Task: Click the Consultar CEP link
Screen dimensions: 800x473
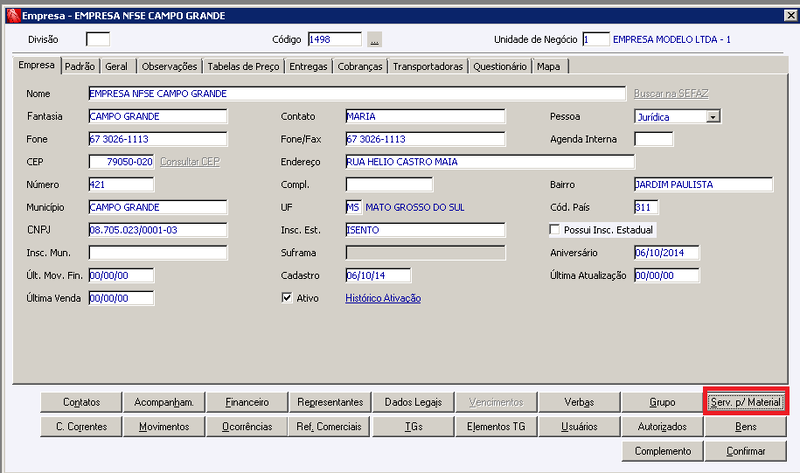Action: coord(190,162)
